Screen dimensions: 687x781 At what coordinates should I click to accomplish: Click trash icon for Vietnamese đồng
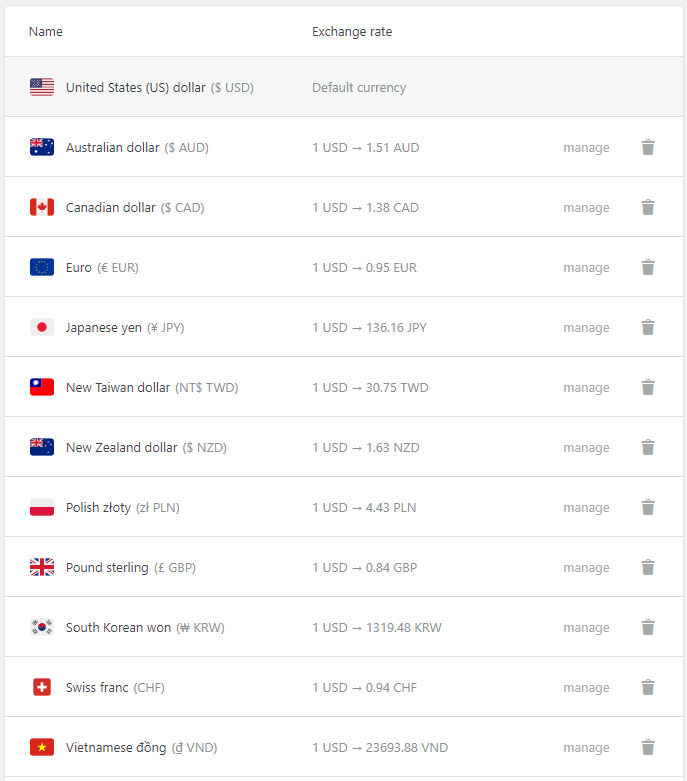pyautogui.click(x=648, y=748)
